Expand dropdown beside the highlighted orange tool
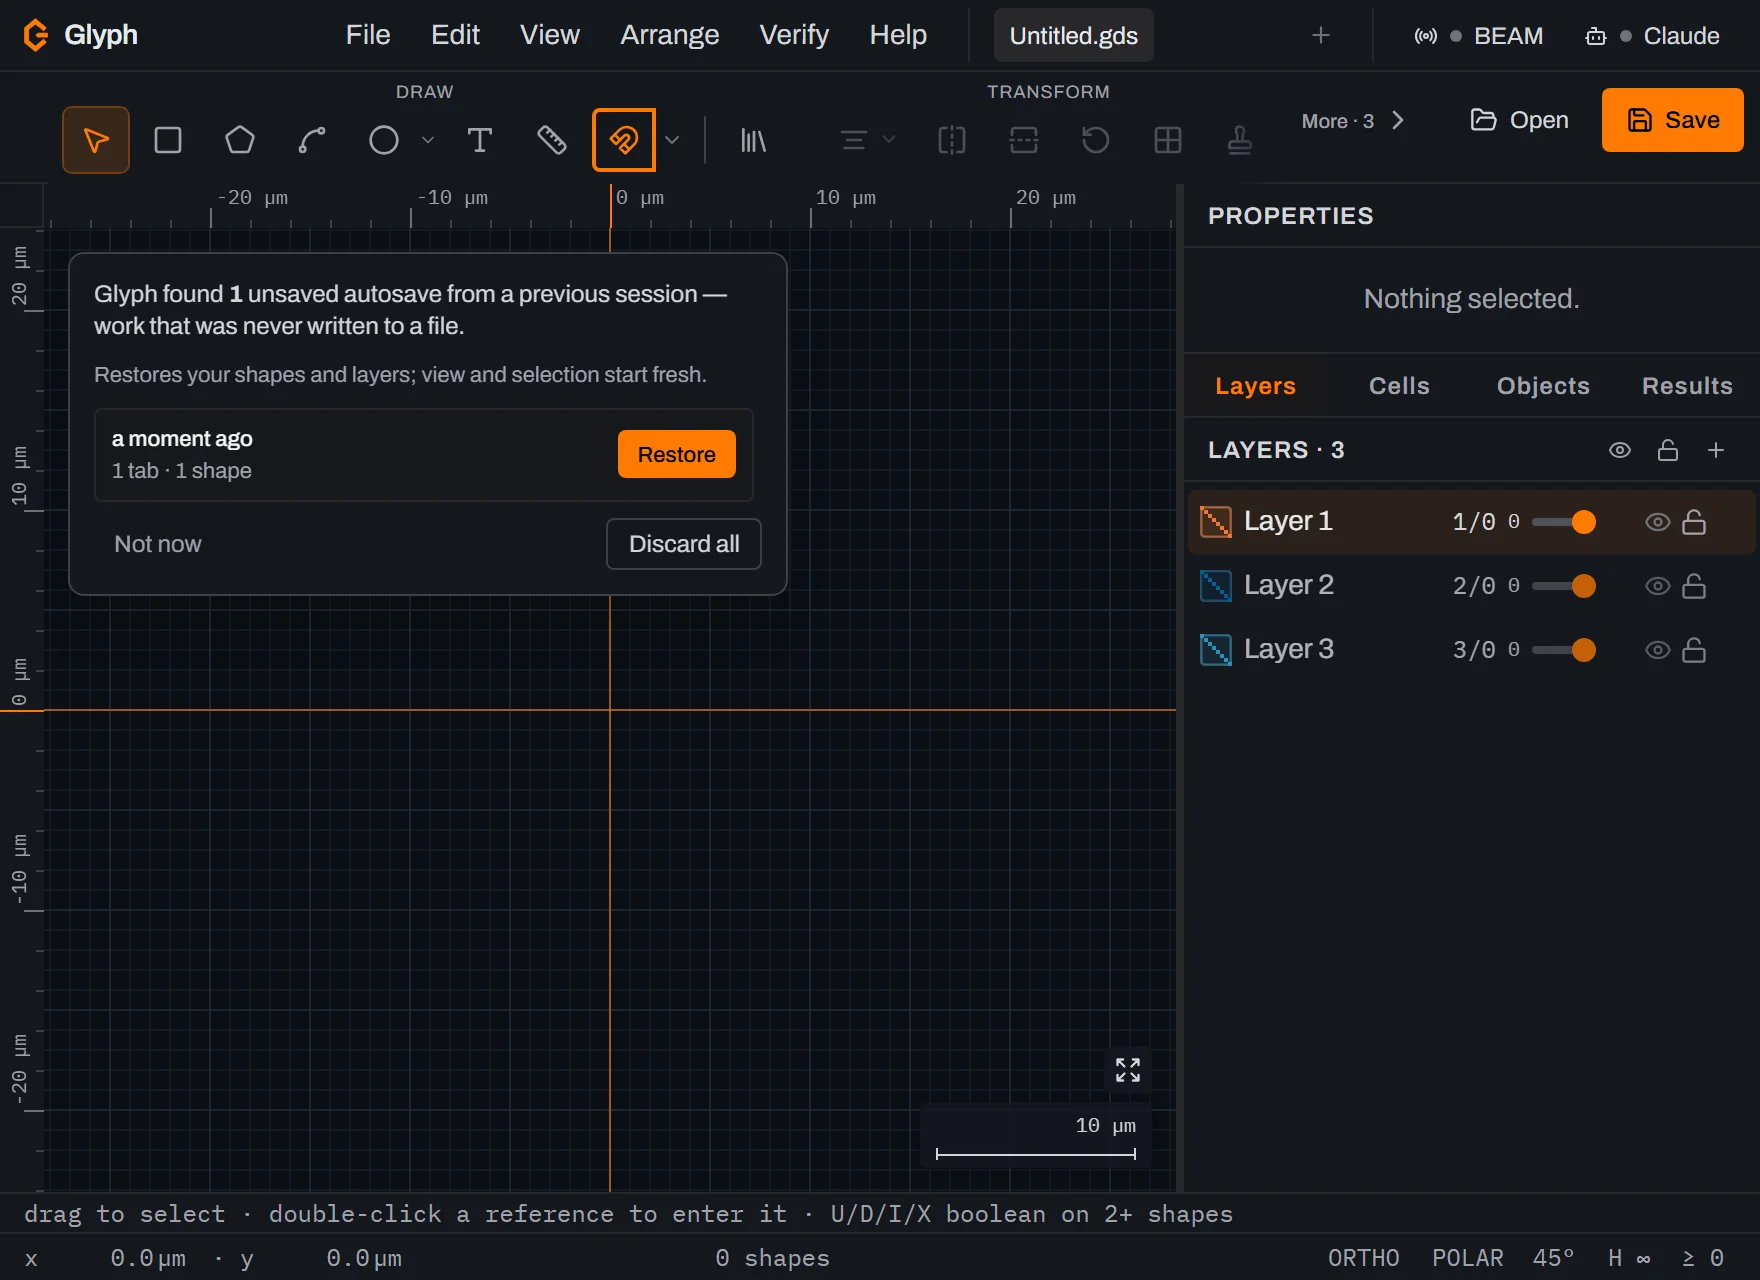Viewport: 1760px width, 1280px height. pyautogui.click(x=672, y=140)
